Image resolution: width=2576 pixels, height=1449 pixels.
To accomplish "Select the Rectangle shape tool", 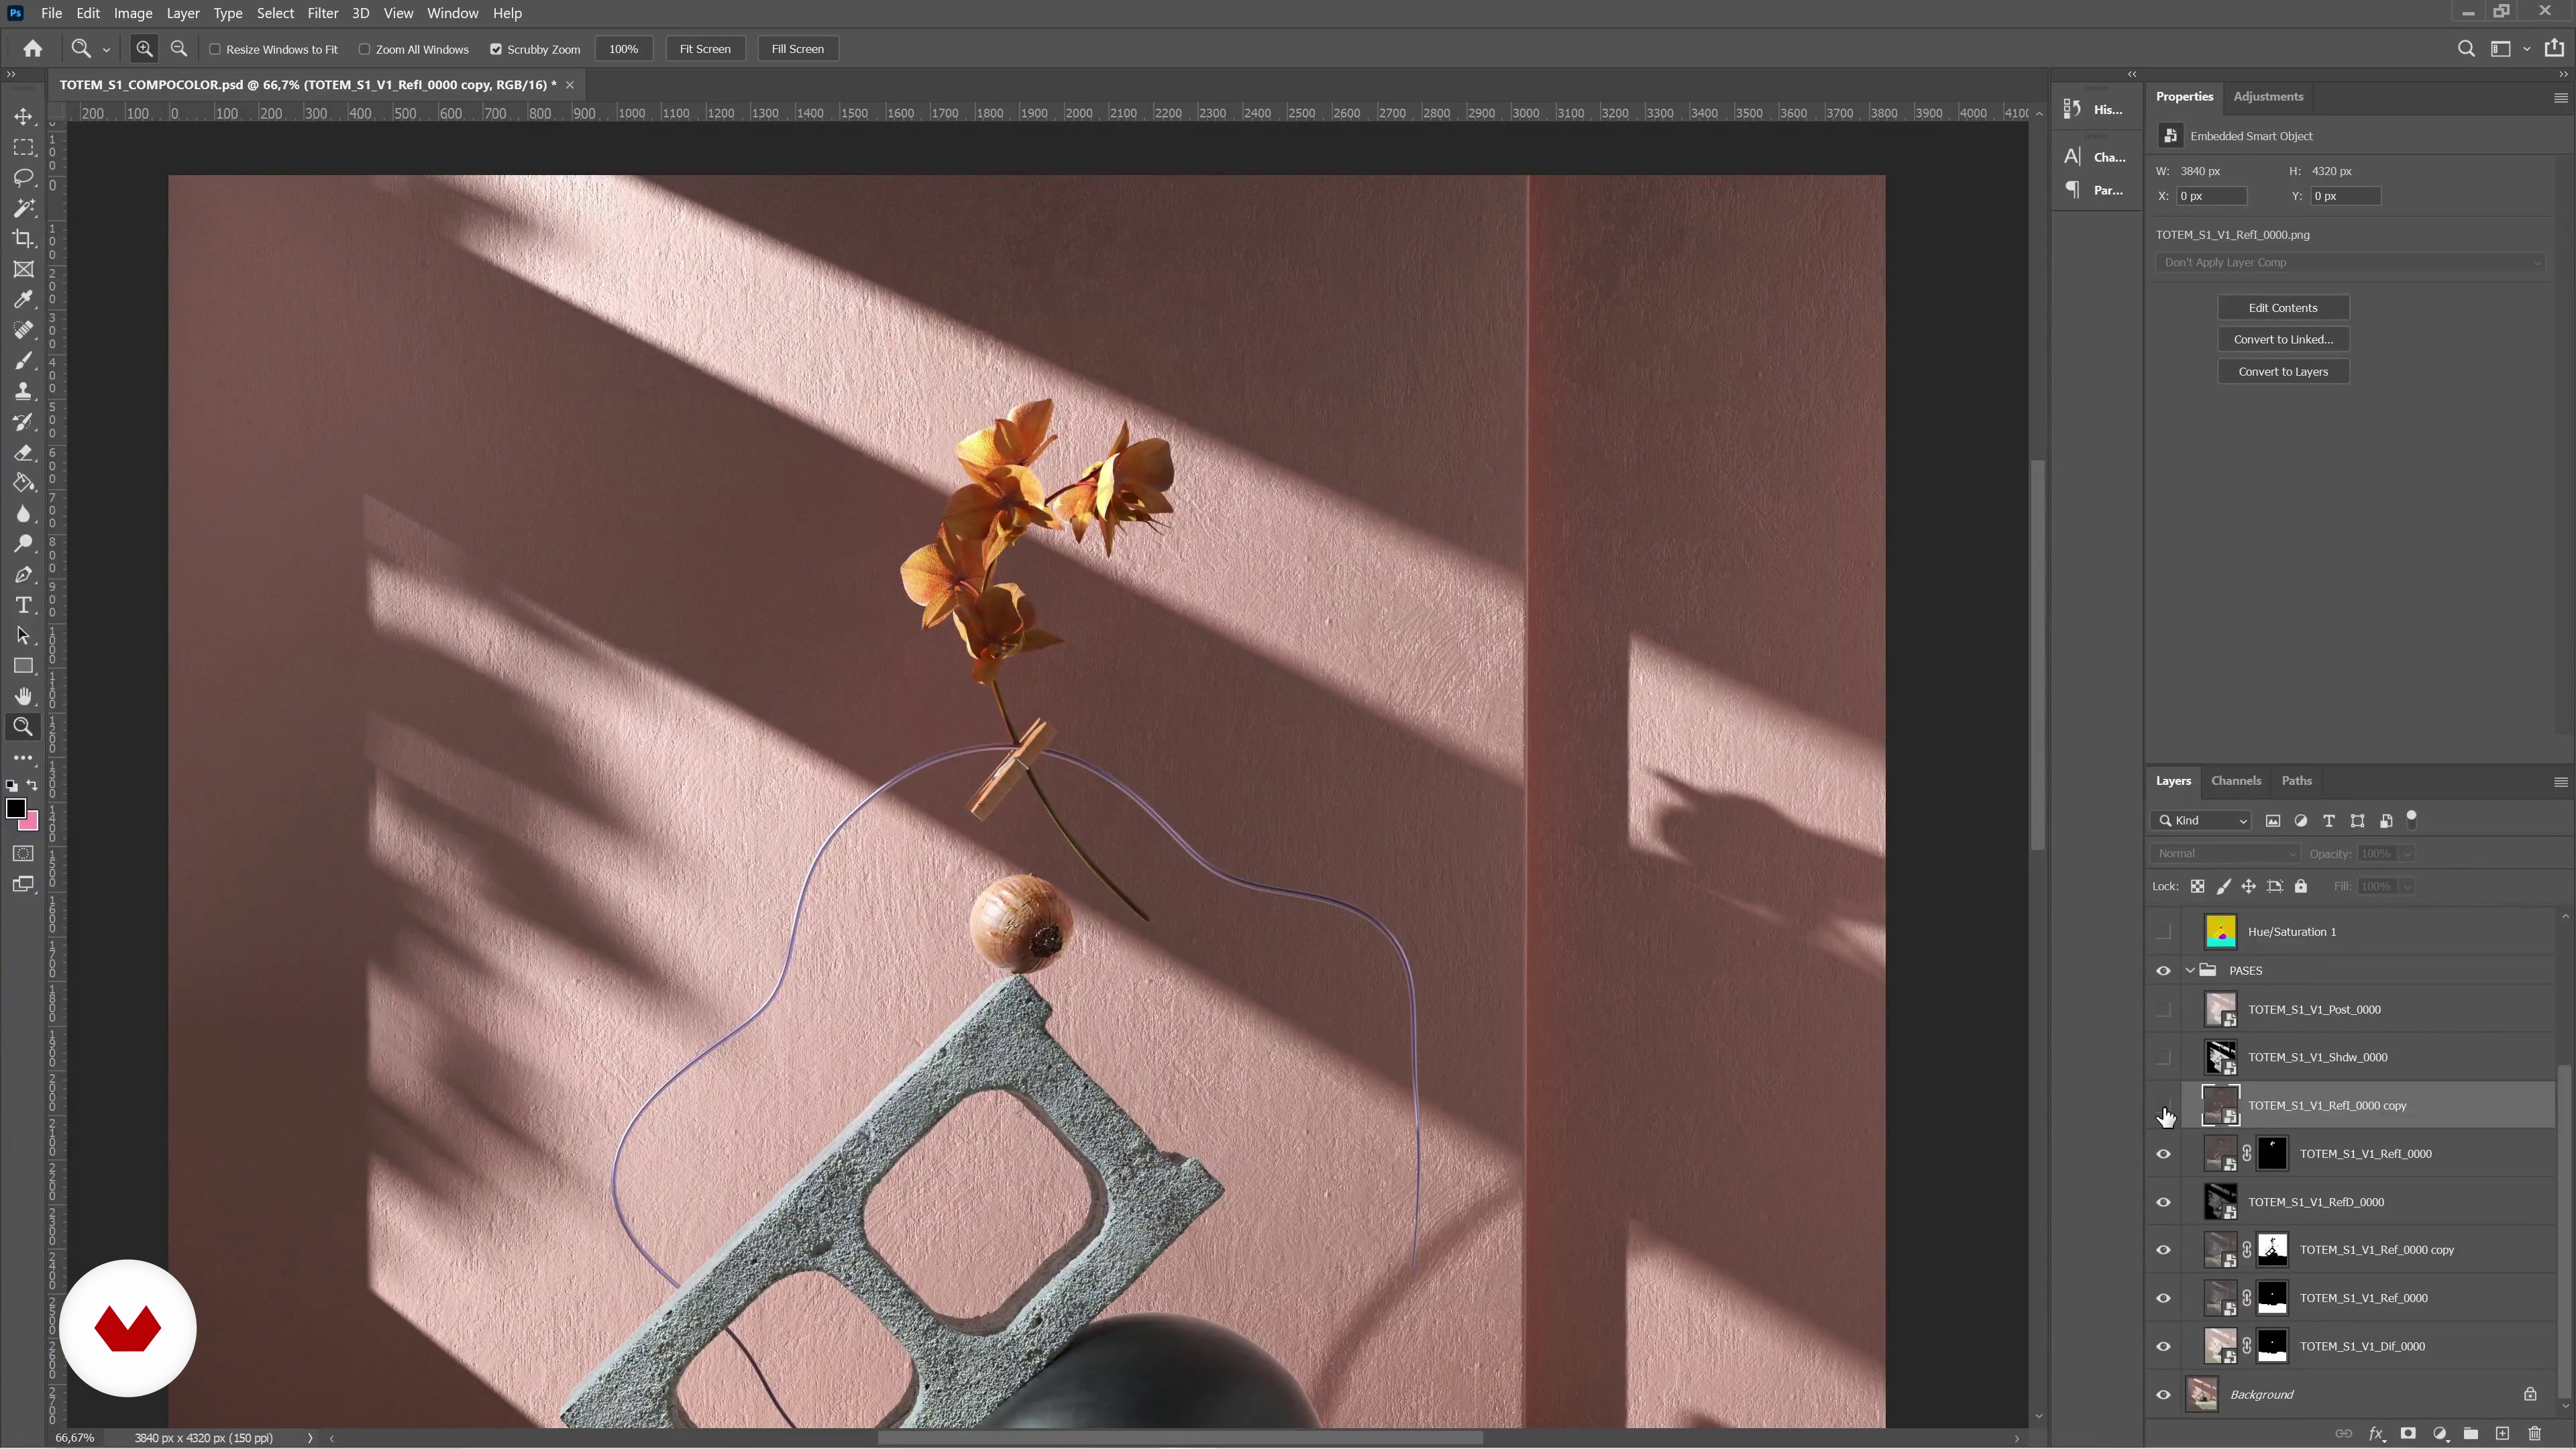I will [23, 666].
